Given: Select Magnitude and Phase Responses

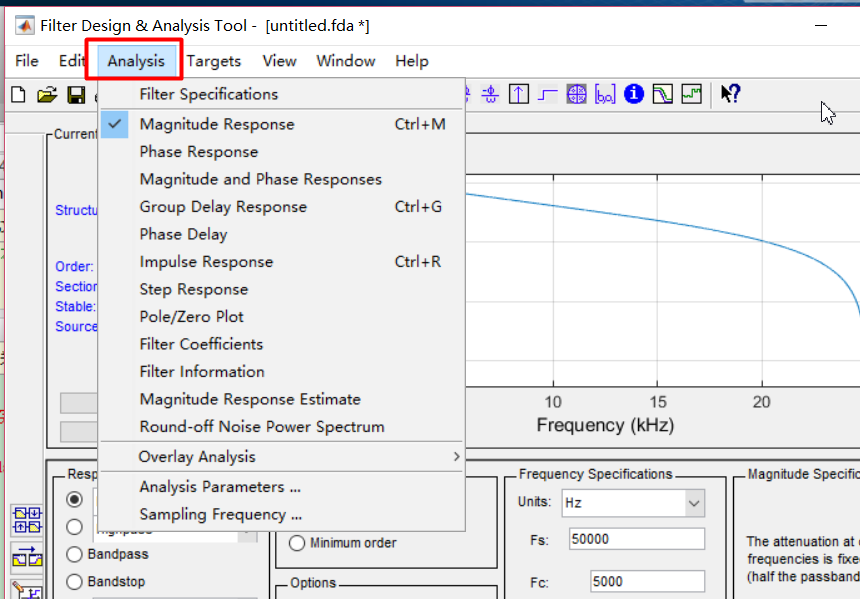Looking at the screenshot, I should 282,179.
